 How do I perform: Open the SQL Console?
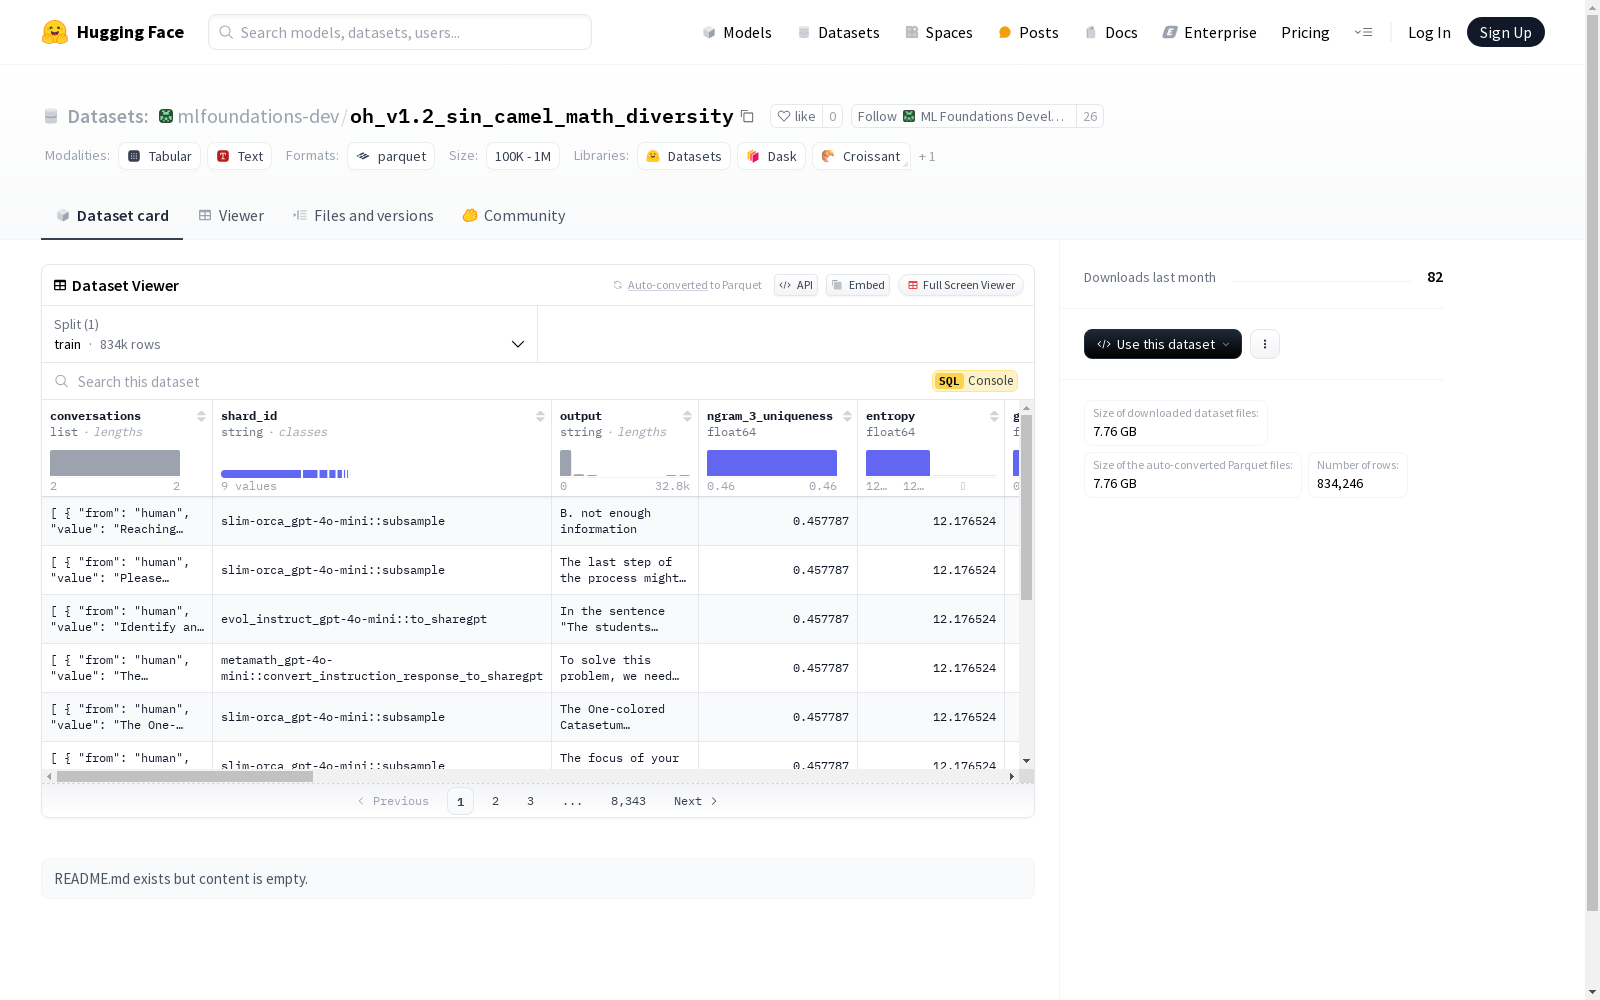(975, 381)
